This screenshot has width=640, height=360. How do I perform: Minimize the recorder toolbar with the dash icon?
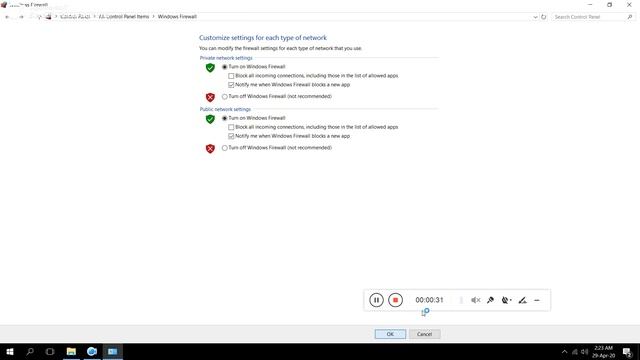pyautogui.click(x=537, y=300)
